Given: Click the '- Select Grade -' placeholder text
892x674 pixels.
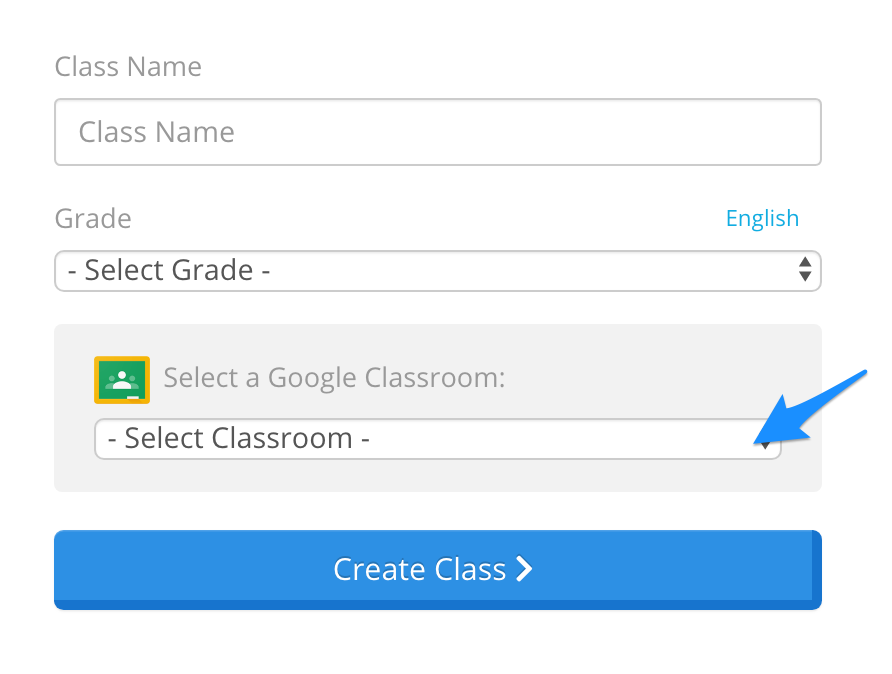Looking at the screenshot, I should (x=168, y=270).
